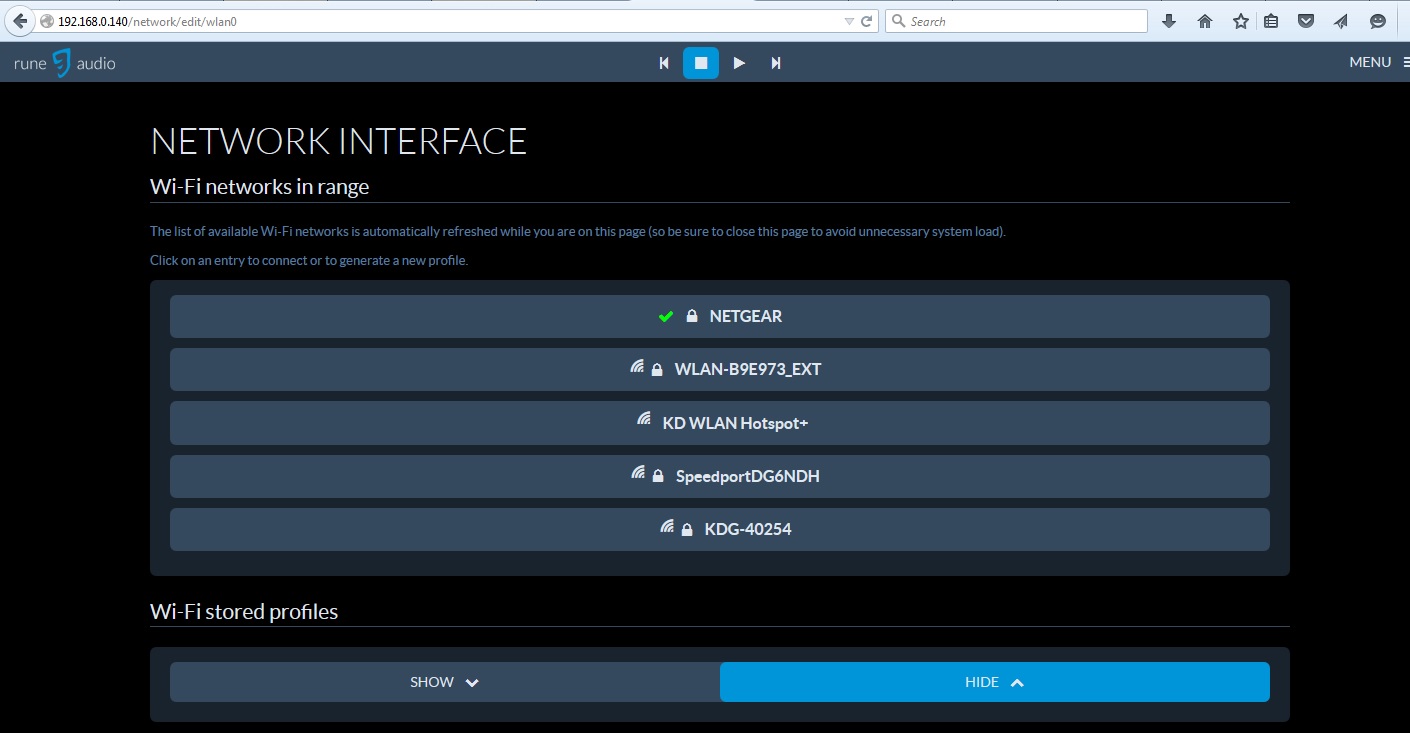
Task: Select the connected NETGEAR network
Action: (x=720, y=316)
